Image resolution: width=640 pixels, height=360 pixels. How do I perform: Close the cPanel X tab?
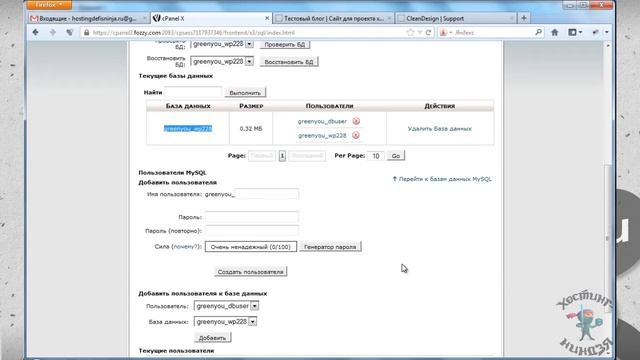click(267, 18)
